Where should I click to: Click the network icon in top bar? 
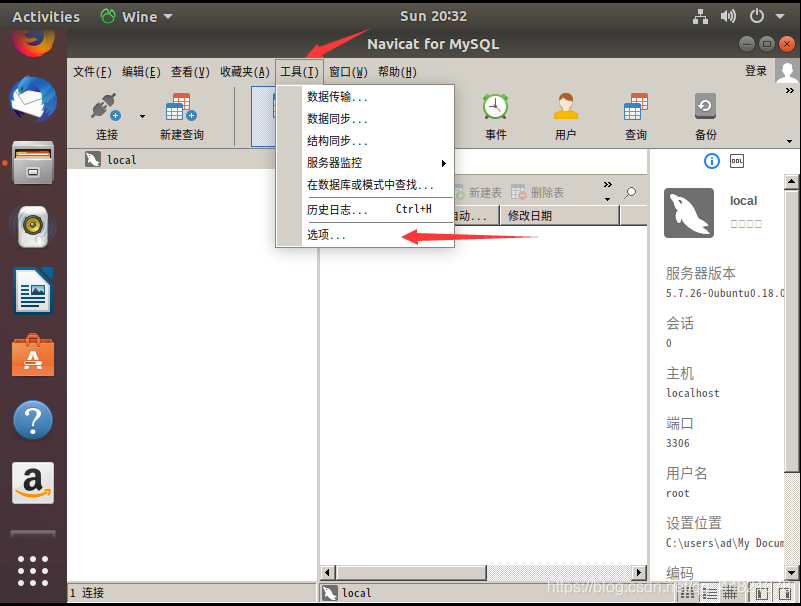point(700,16)
